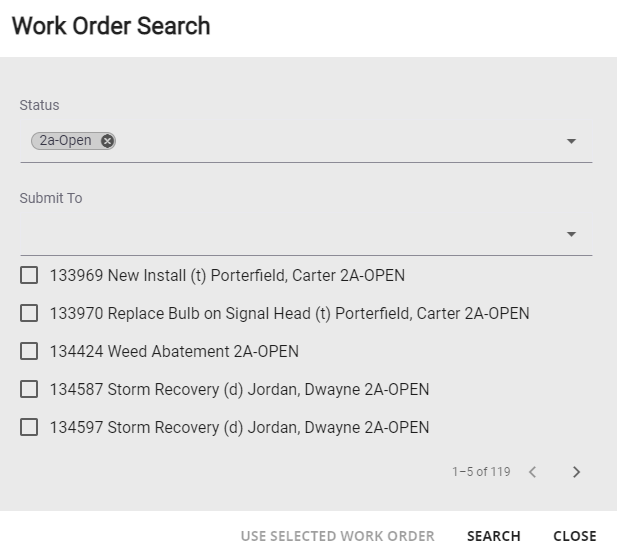Click the 1–5 of 119 pagination label
This screenshot has height=555, width=617.
pos(481,472)
